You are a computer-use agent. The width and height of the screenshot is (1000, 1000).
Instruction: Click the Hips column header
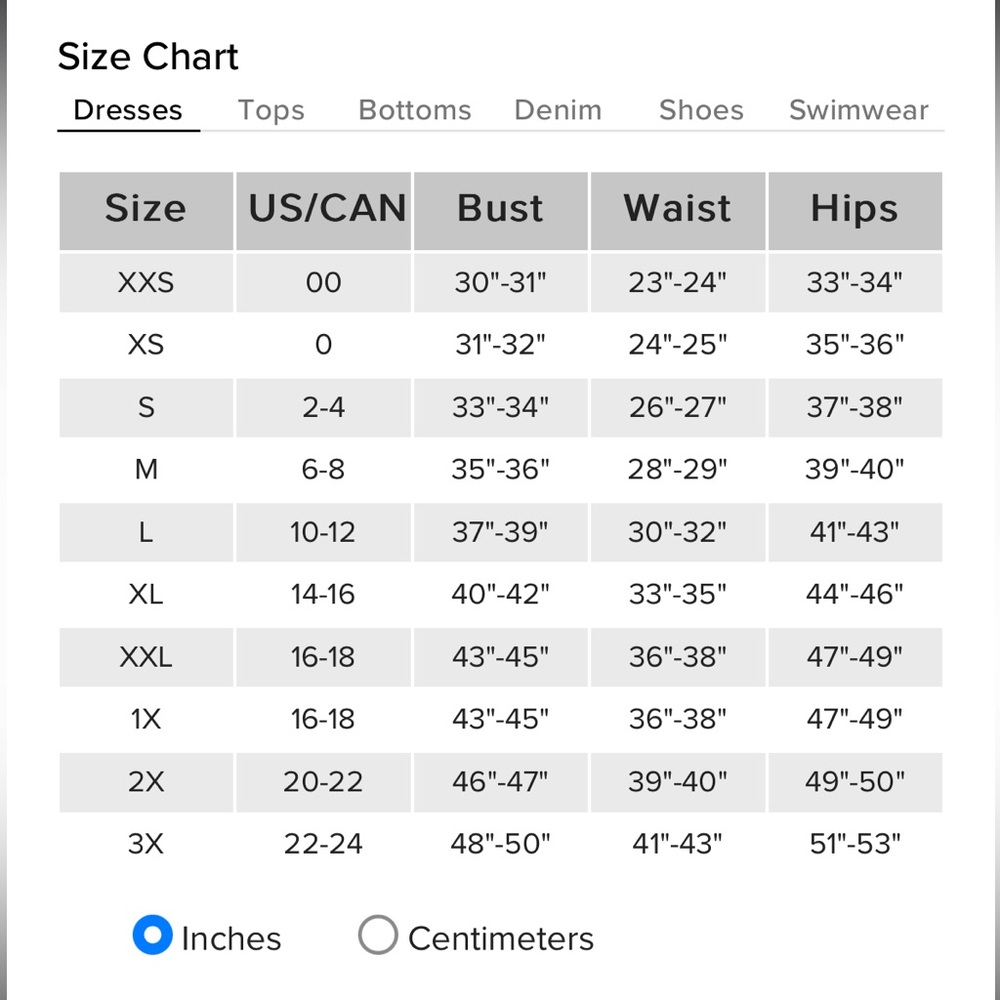point(854,209)
